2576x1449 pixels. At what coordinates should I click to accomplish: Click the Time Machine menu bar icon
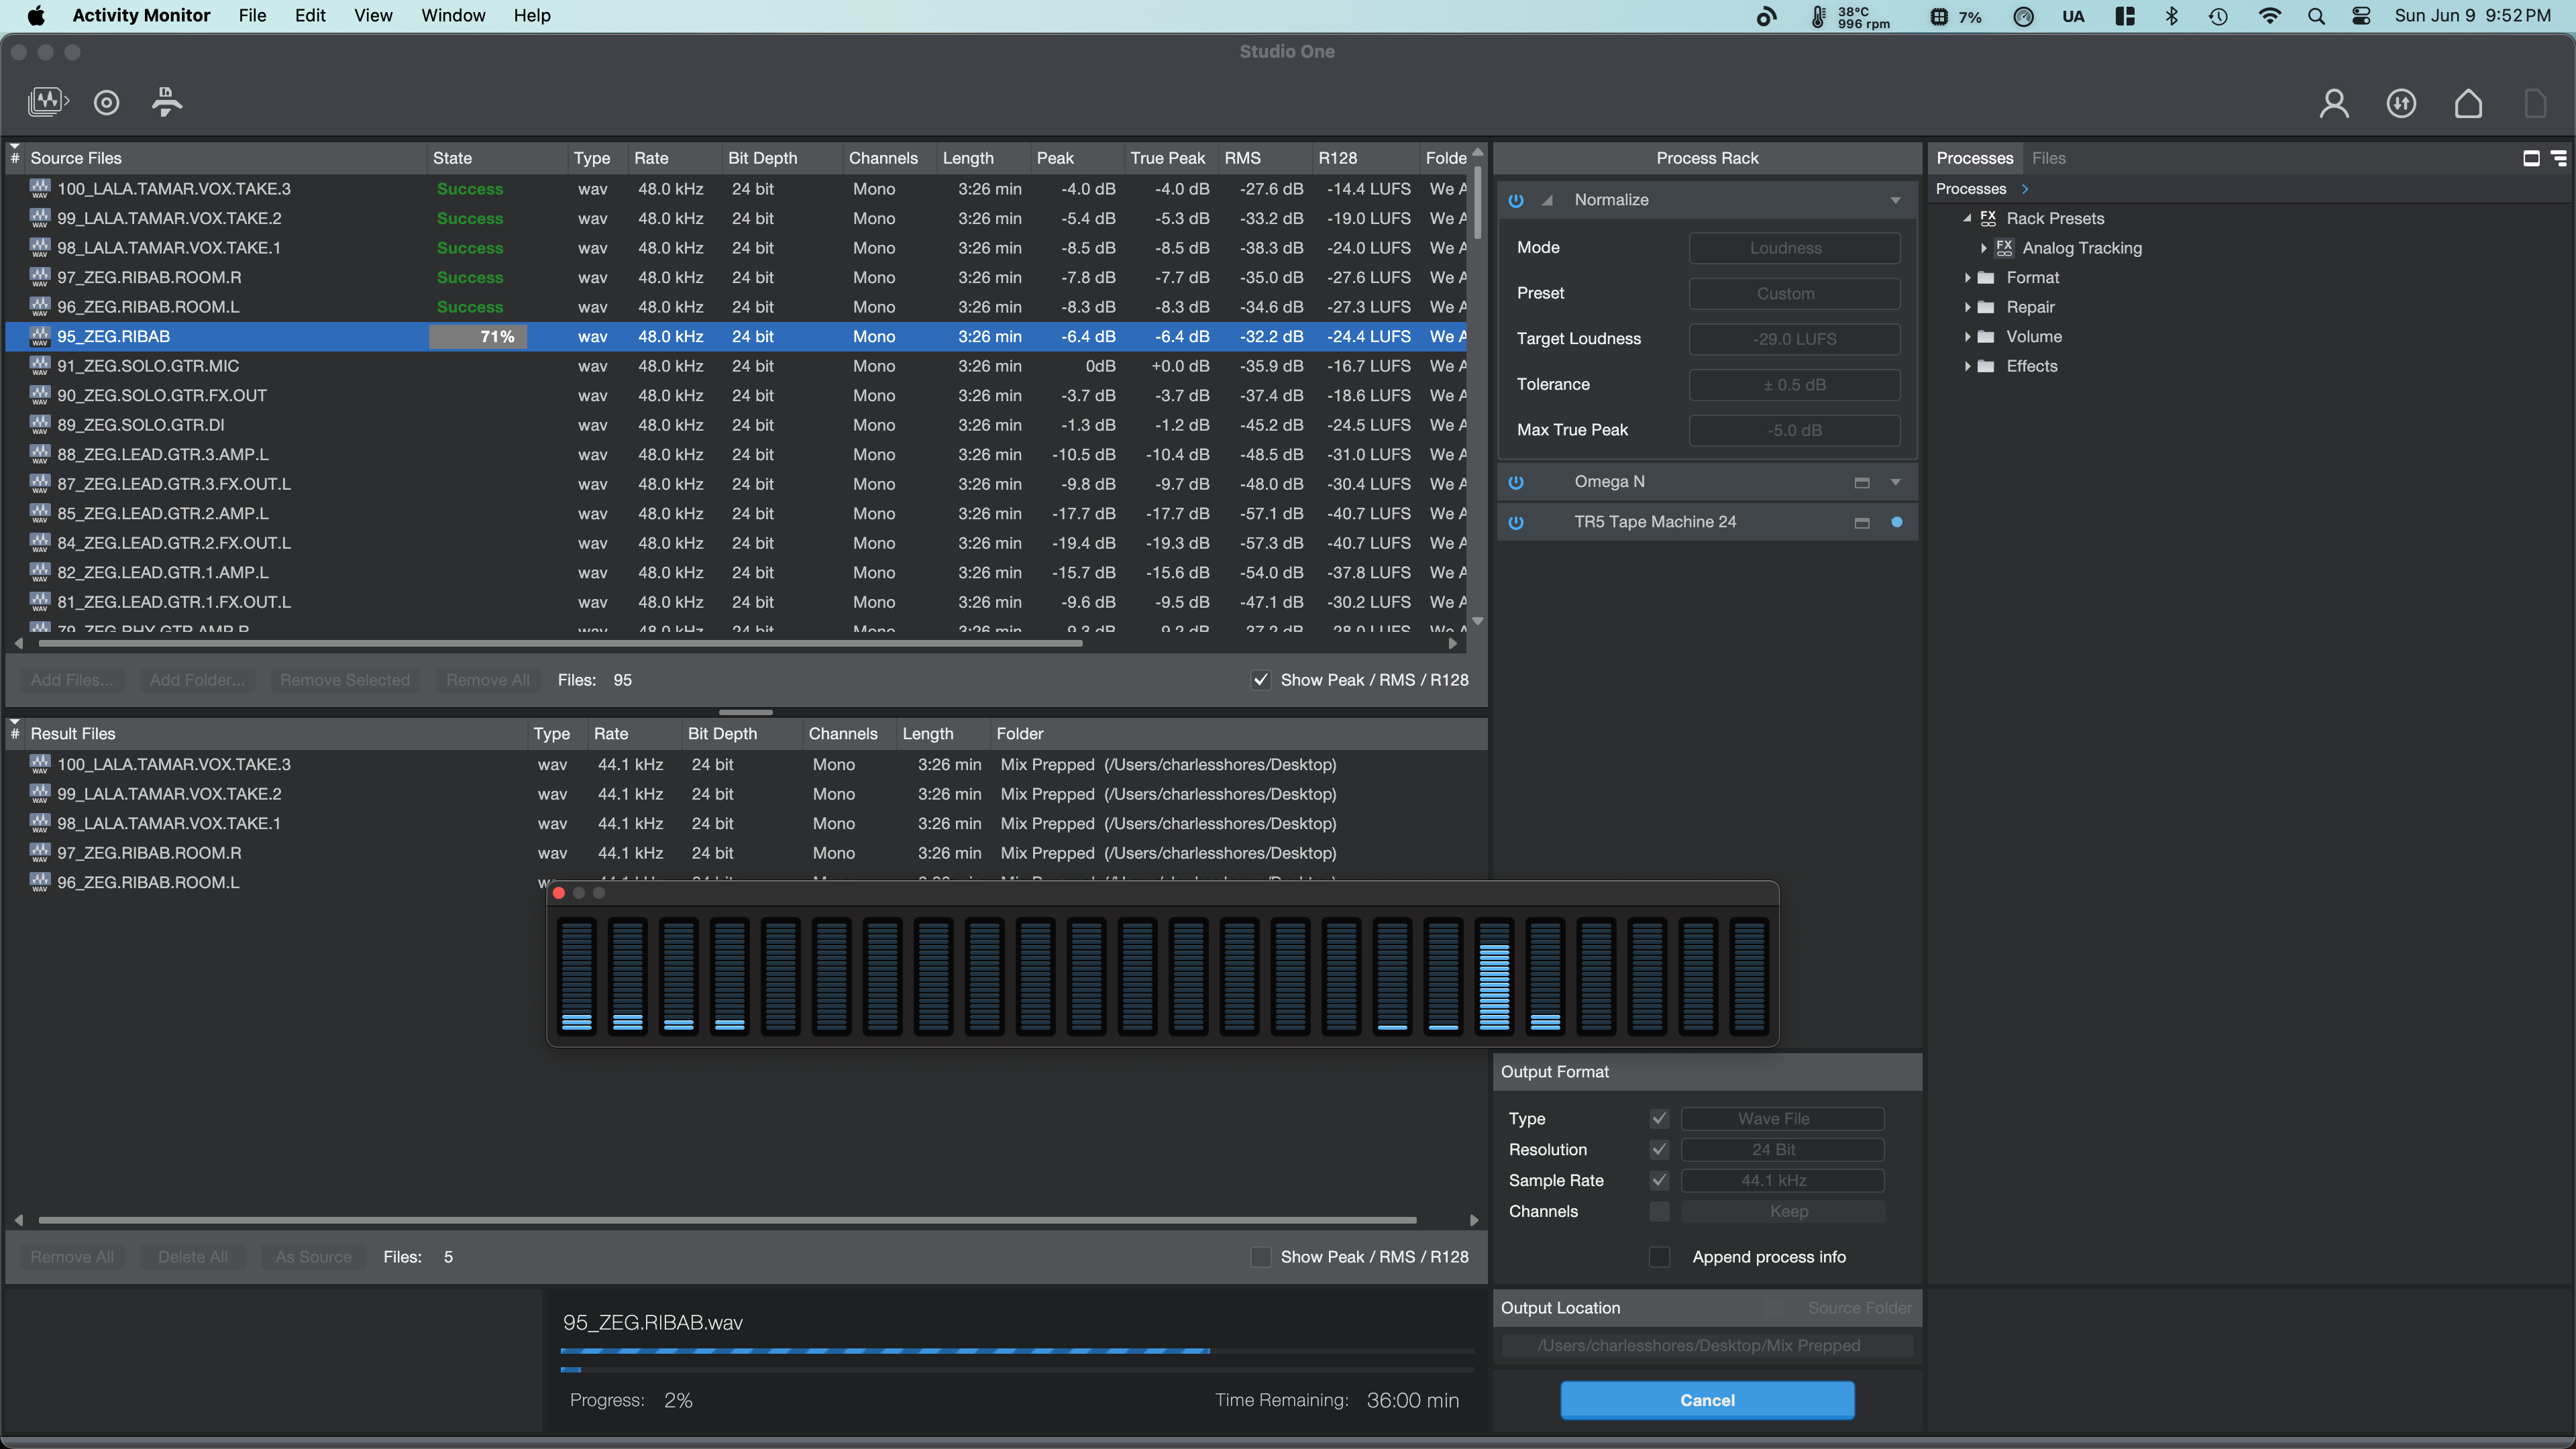[2218, 16]
